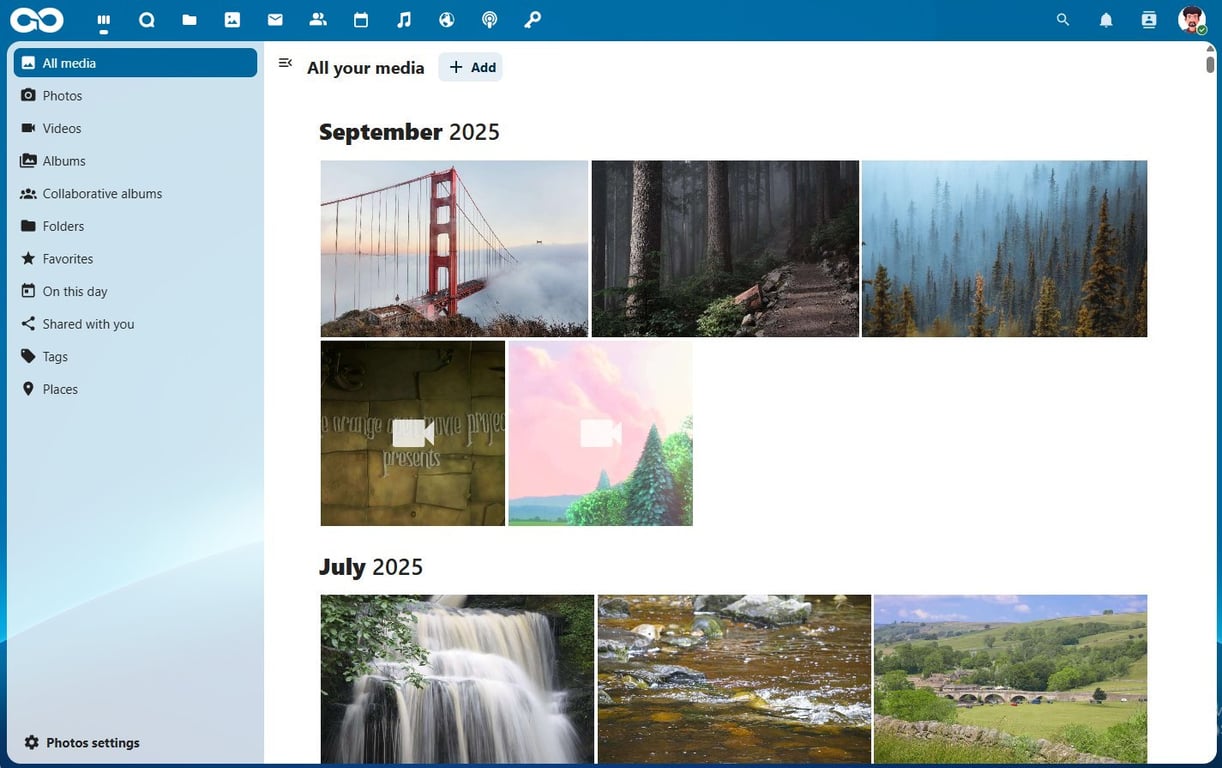Open the Golden Gate Bridge photo
This screenshot has height=768, width=1222.
pos(454,249)
